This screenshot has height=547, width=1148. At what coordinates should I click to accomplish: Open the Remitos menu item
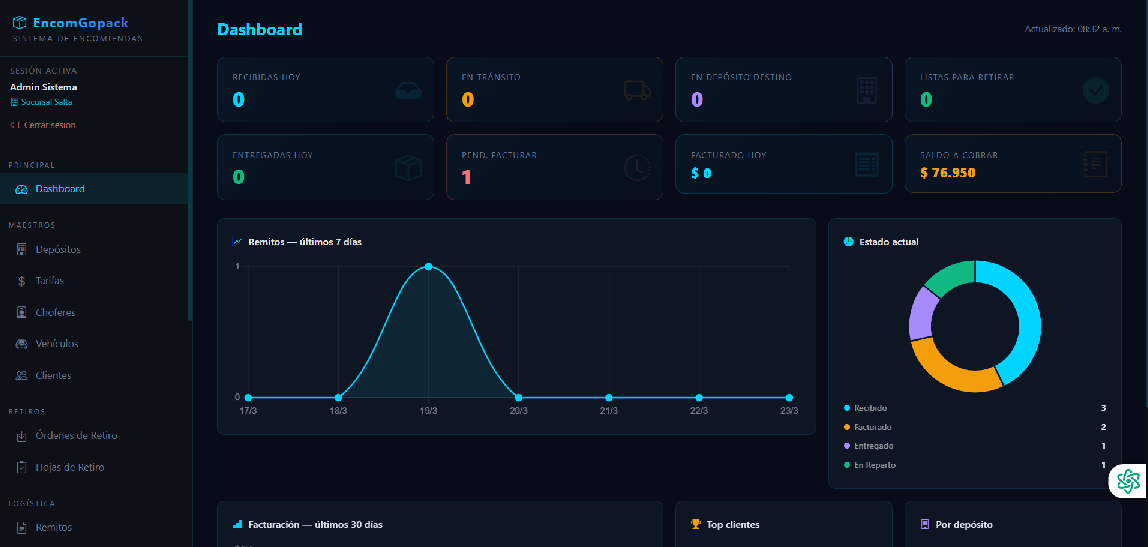[x=53, y=527]
